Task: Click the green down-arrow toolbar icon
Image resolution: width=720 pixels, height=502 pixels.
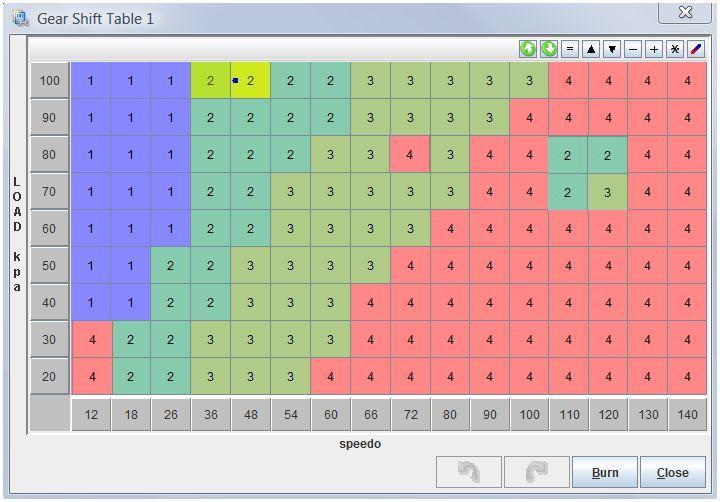Action: point(549,49)
